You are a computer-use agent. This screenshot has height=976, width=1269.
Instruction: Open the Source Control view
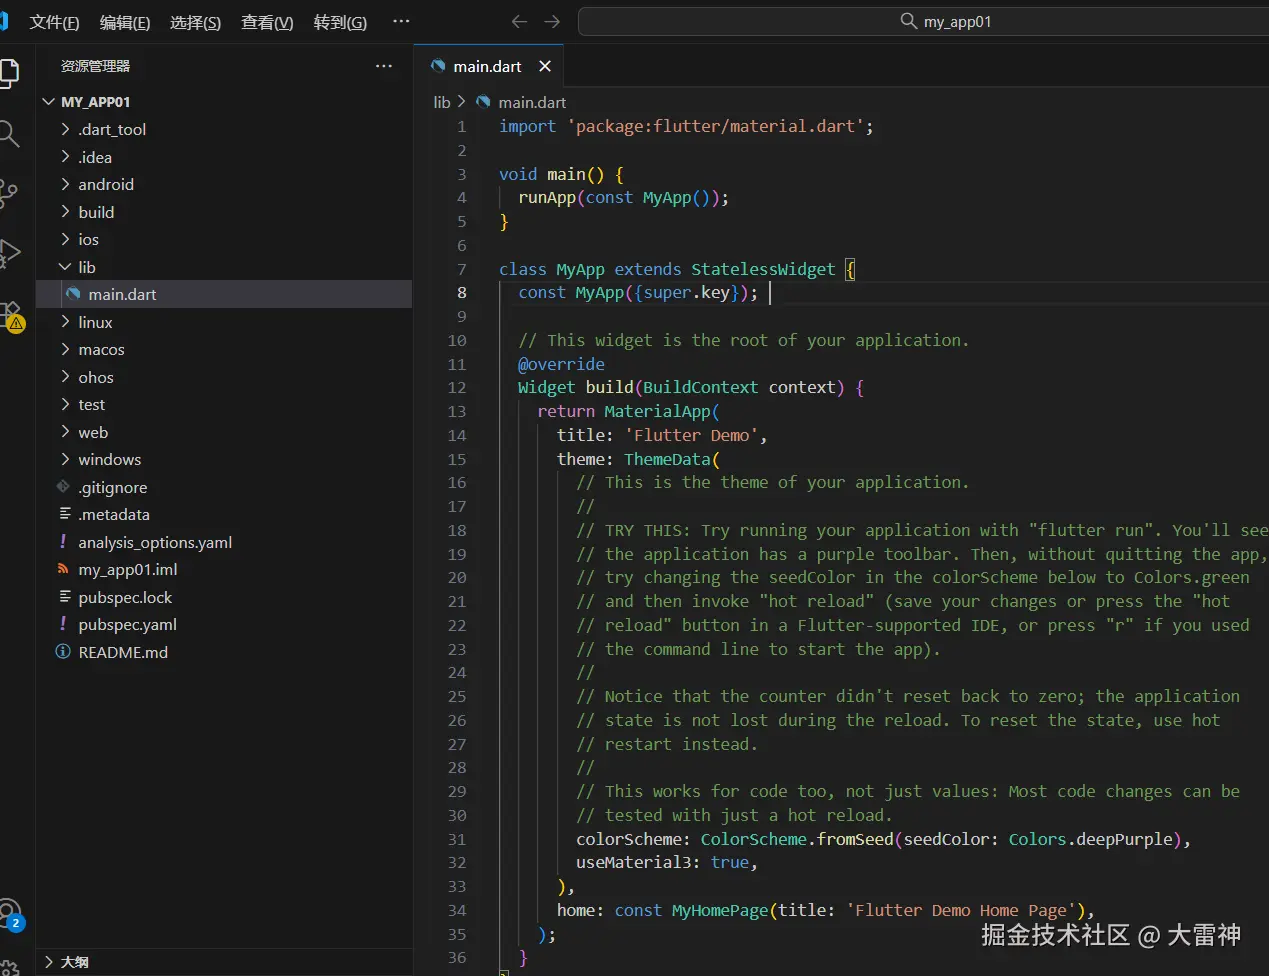(x=9, y=193)
